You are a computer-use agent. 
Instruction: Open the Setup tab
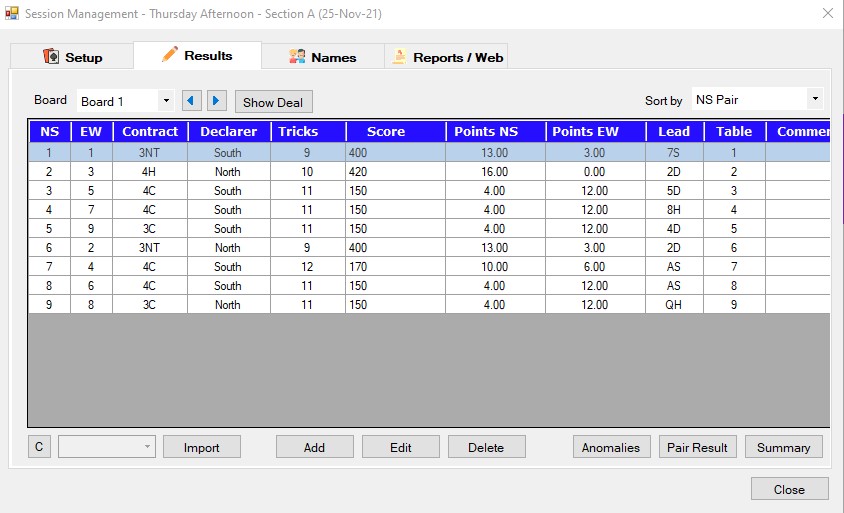point(72,57)
